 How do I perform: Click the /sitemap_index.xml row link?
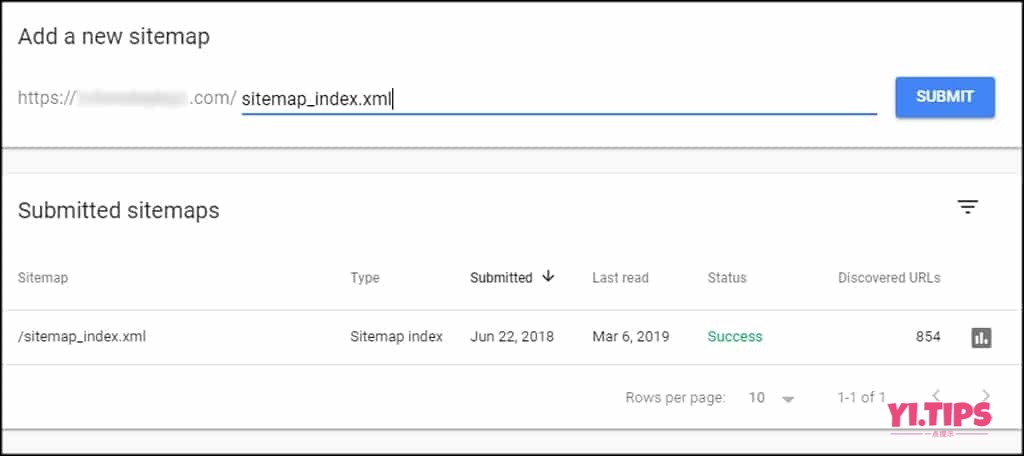tap(82, 337)
